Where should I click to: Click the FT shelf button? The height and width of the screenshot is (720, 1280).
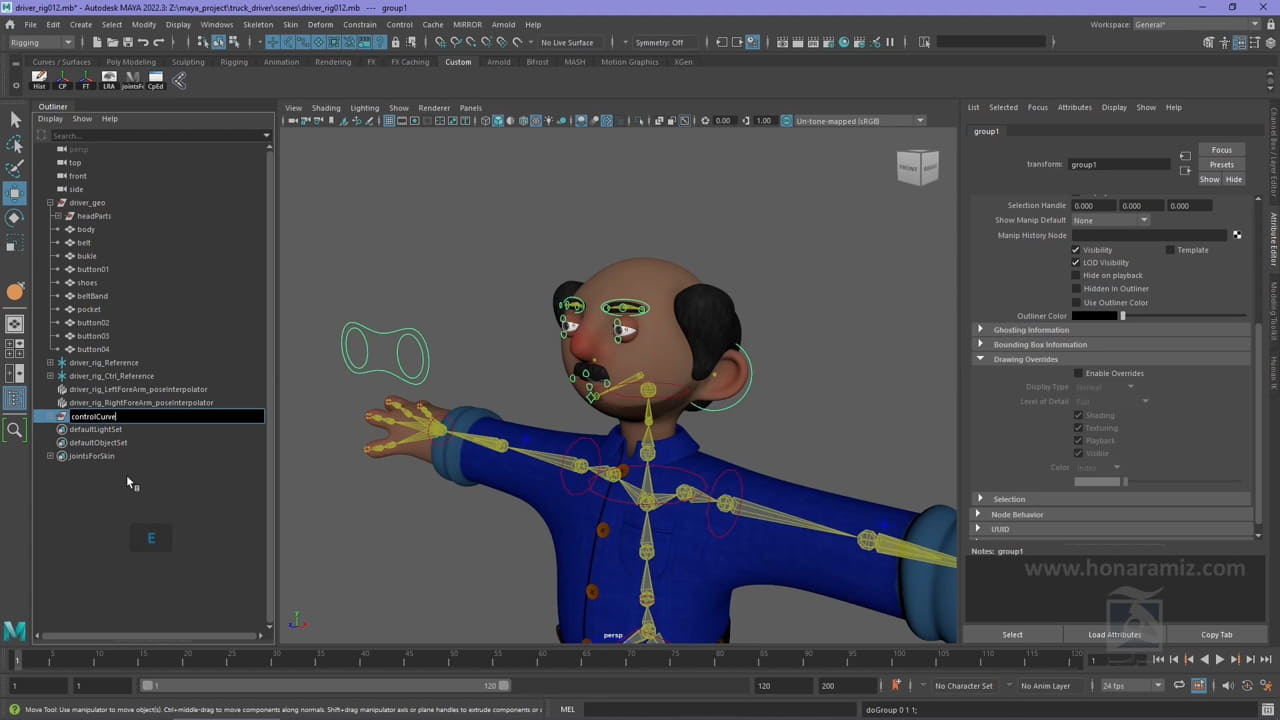tap(86, 80)
